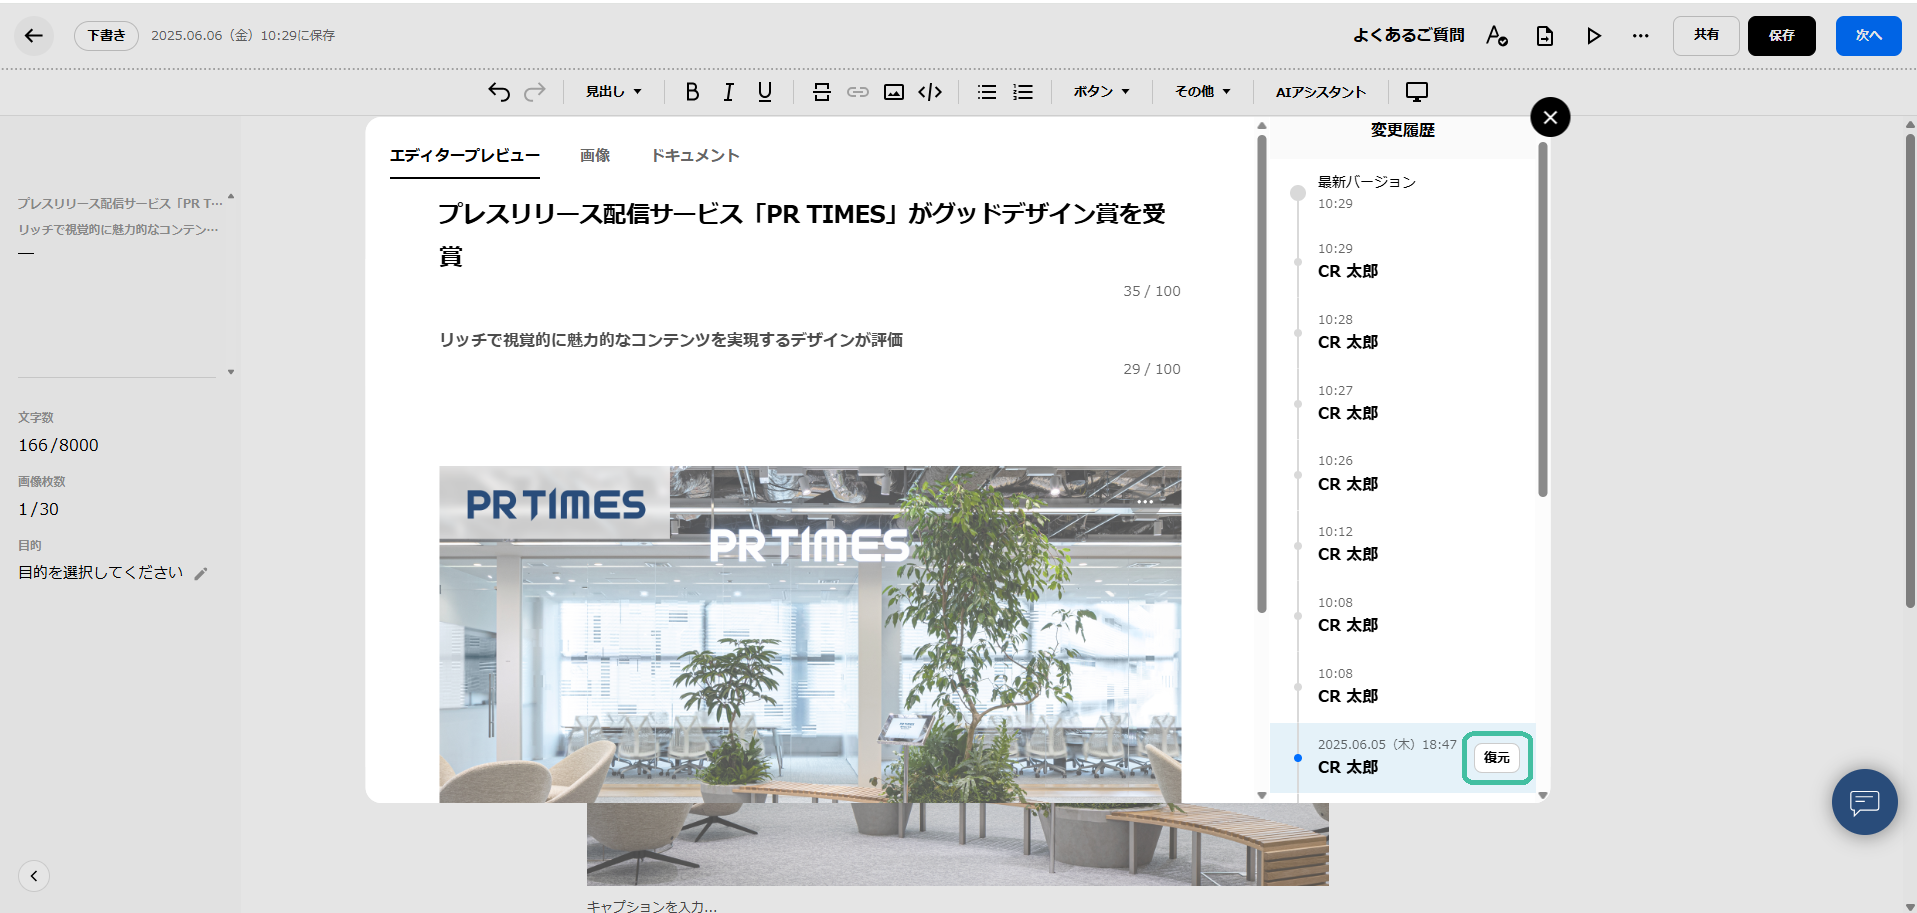Edit the purpose with the pencil icon
The image size is (1917, 913).
coord(201,574)
